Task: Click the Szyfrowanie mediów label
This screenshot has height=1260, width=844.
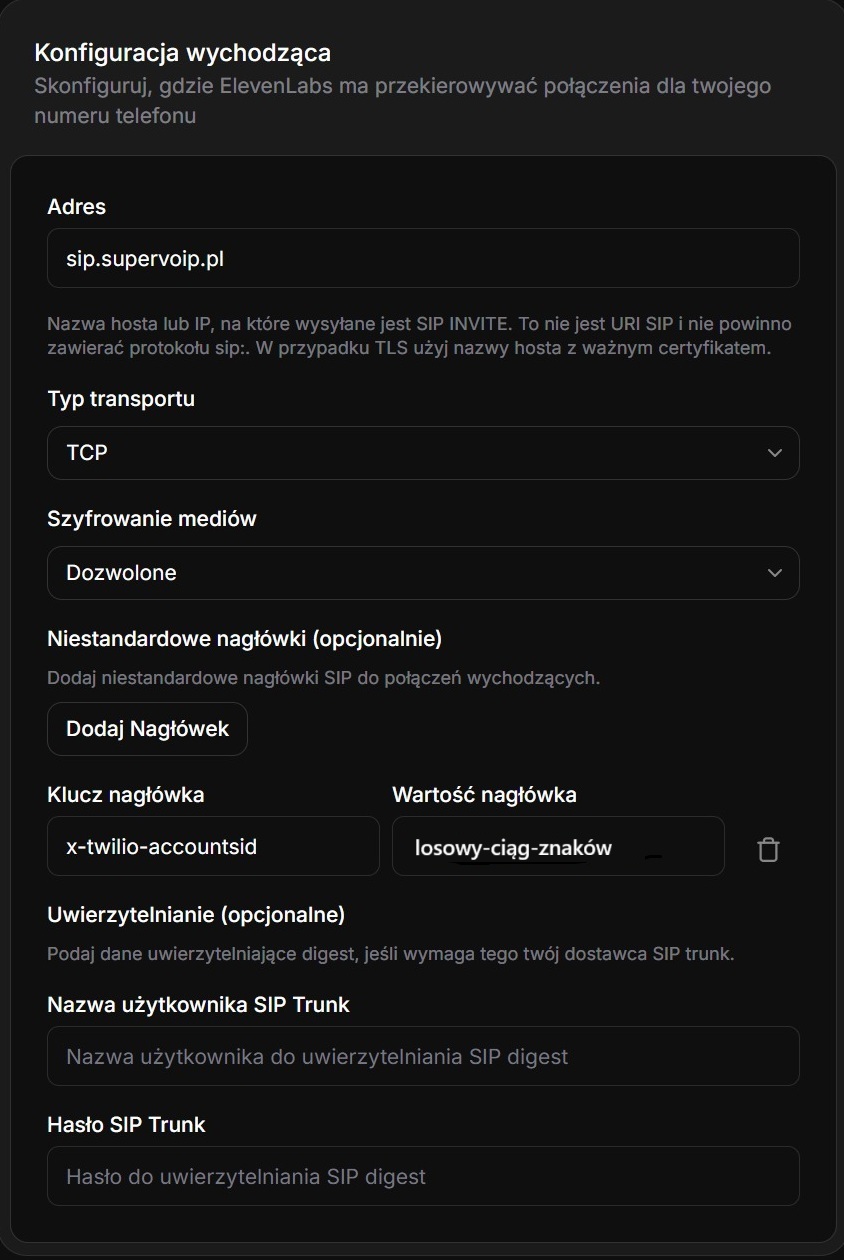Action: pos(152,518)
